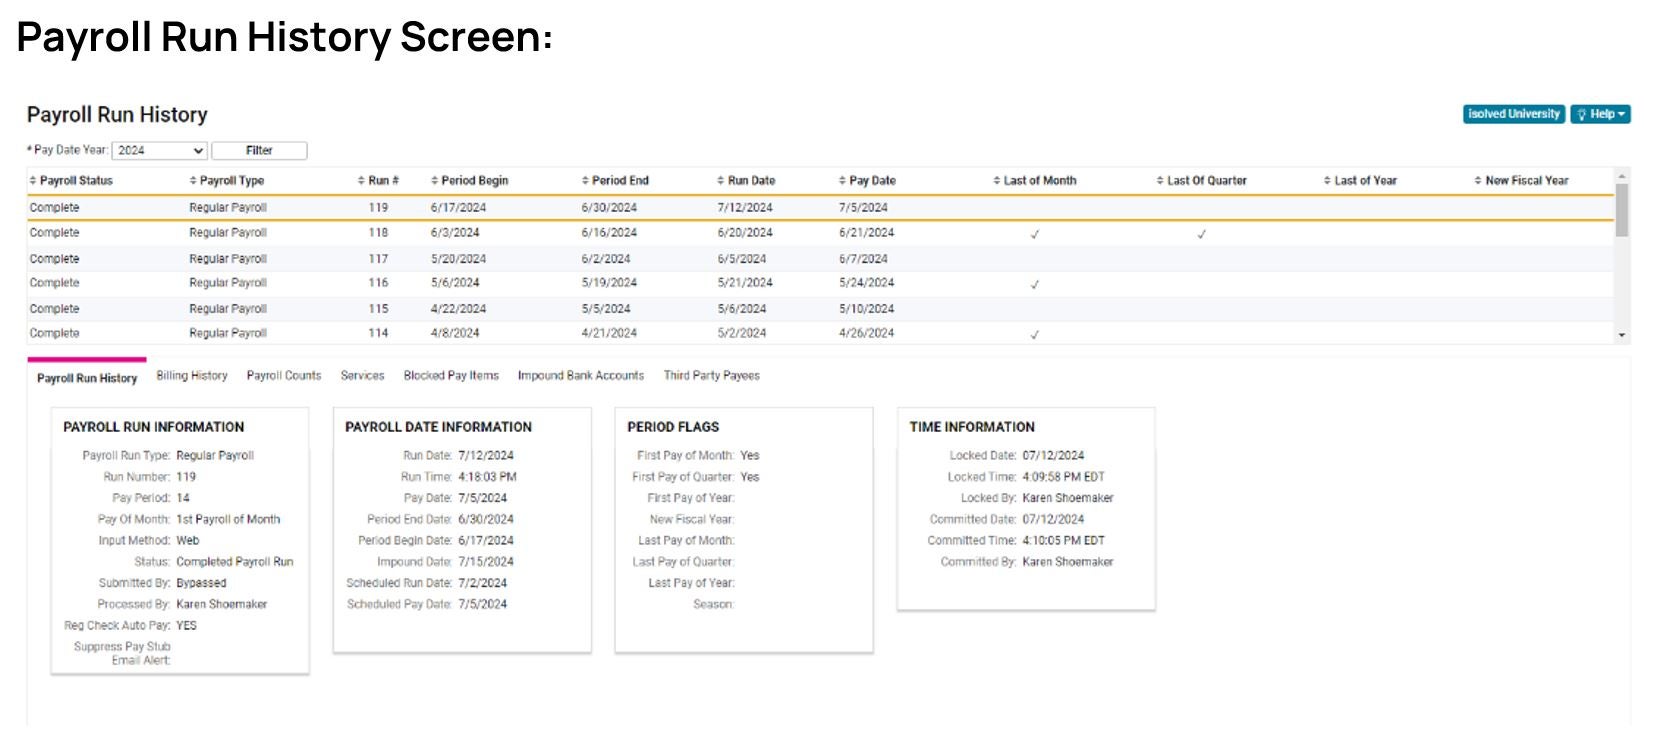This screenshot has width=1673, height=753.
Task: Select payroll run 118 row
Action: click(820, 233)
